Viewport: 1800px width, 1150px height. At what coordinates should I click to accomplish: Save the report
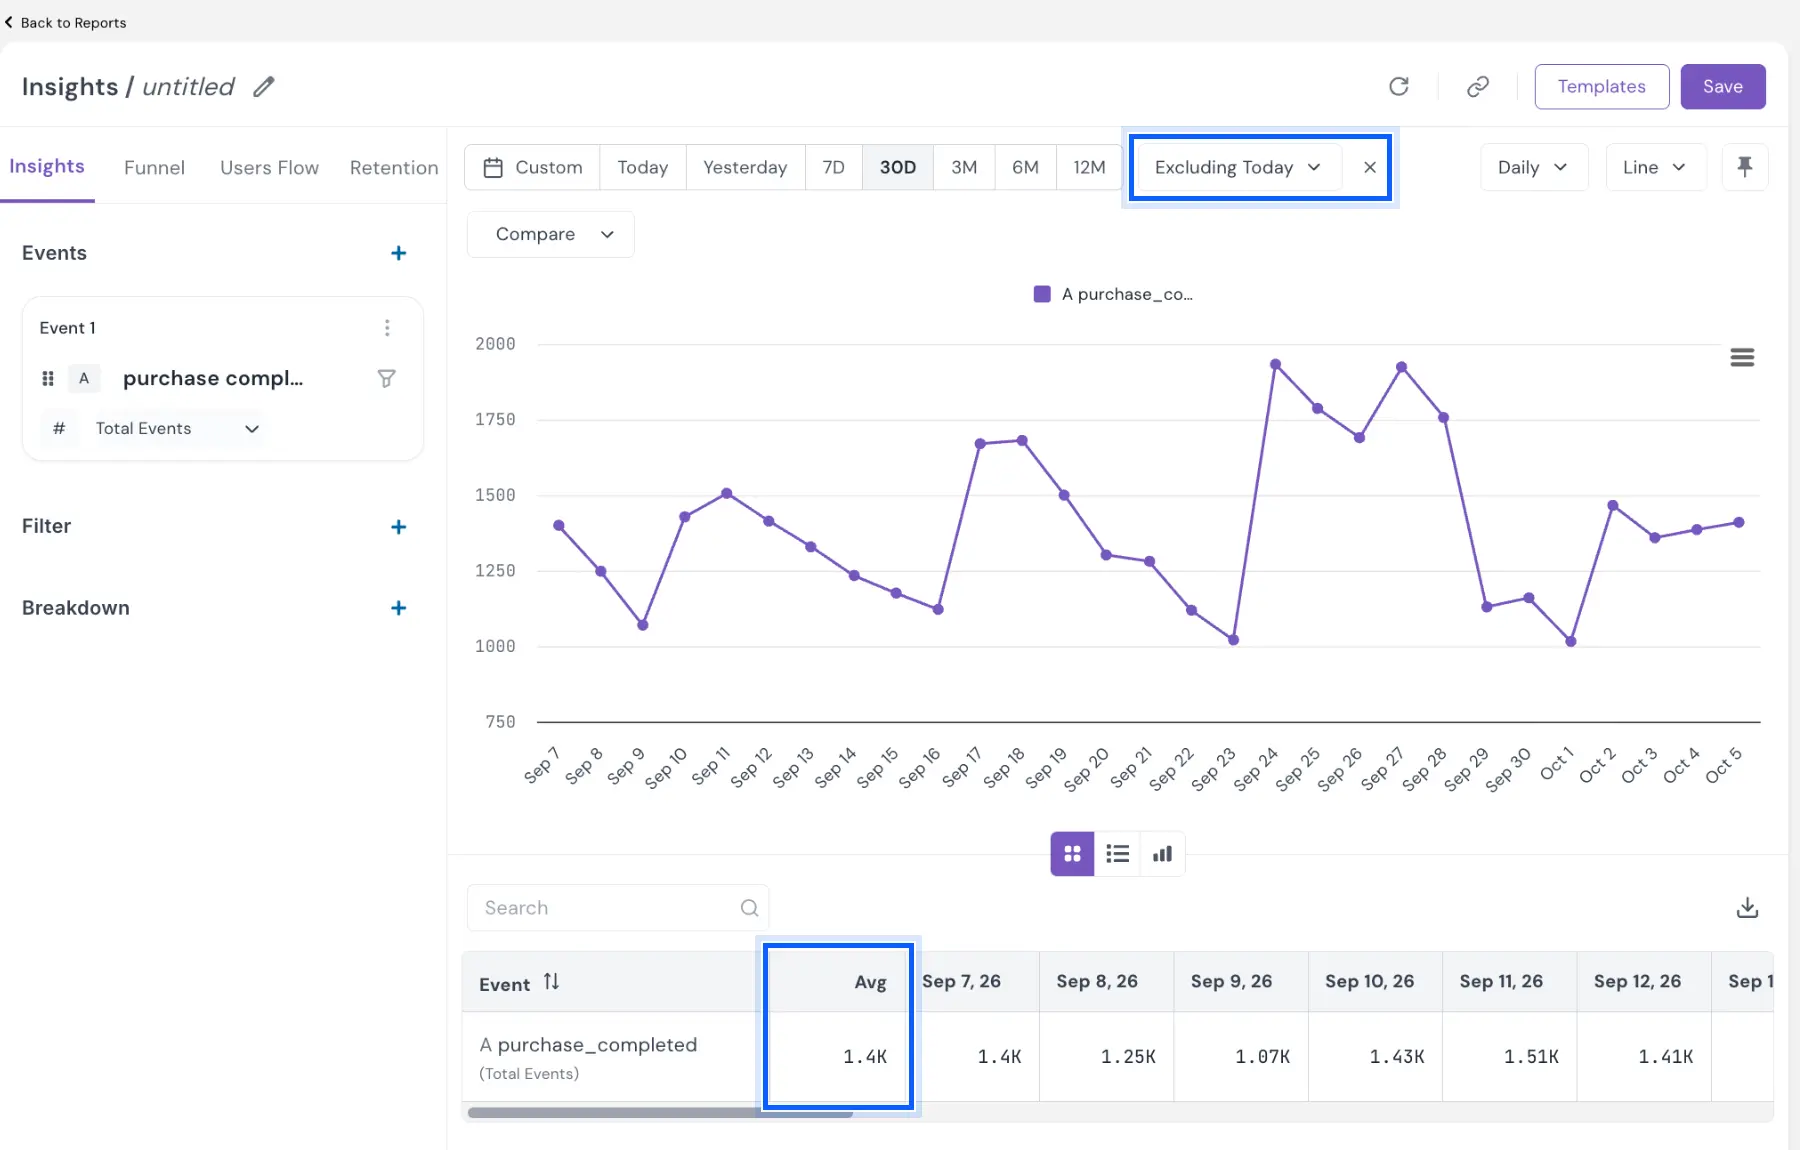click(x=1722, y=87)
